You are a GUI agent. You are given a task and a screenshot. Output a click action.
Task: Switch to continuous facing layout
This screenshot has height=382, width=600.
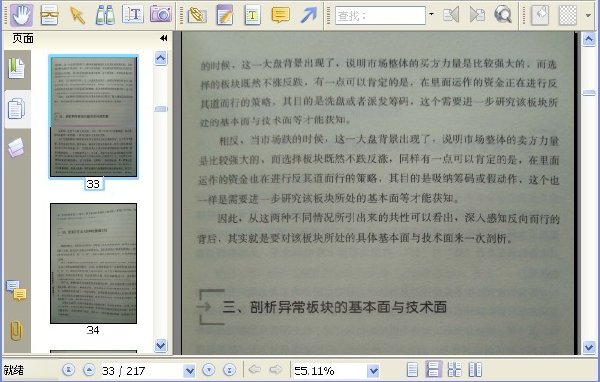(454, 370)
